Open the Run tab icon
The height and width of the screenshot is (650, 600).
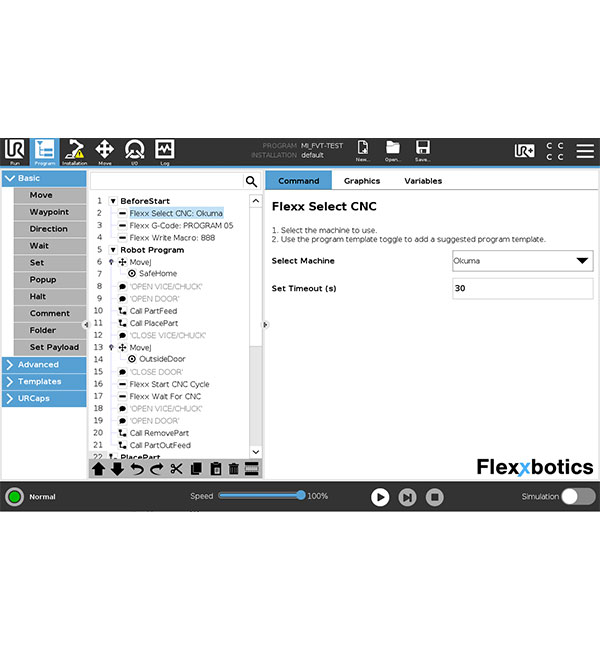coord(15,152)
